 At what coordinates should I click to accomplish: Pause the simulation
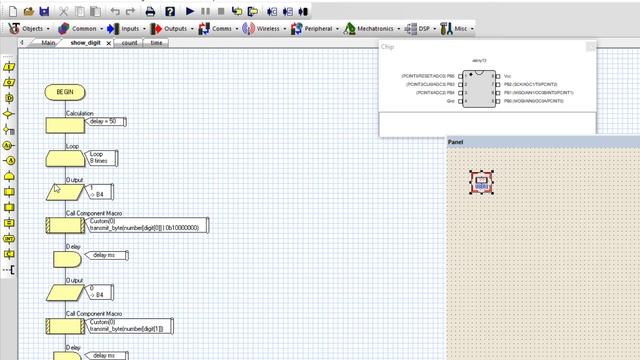pos(205,11)
